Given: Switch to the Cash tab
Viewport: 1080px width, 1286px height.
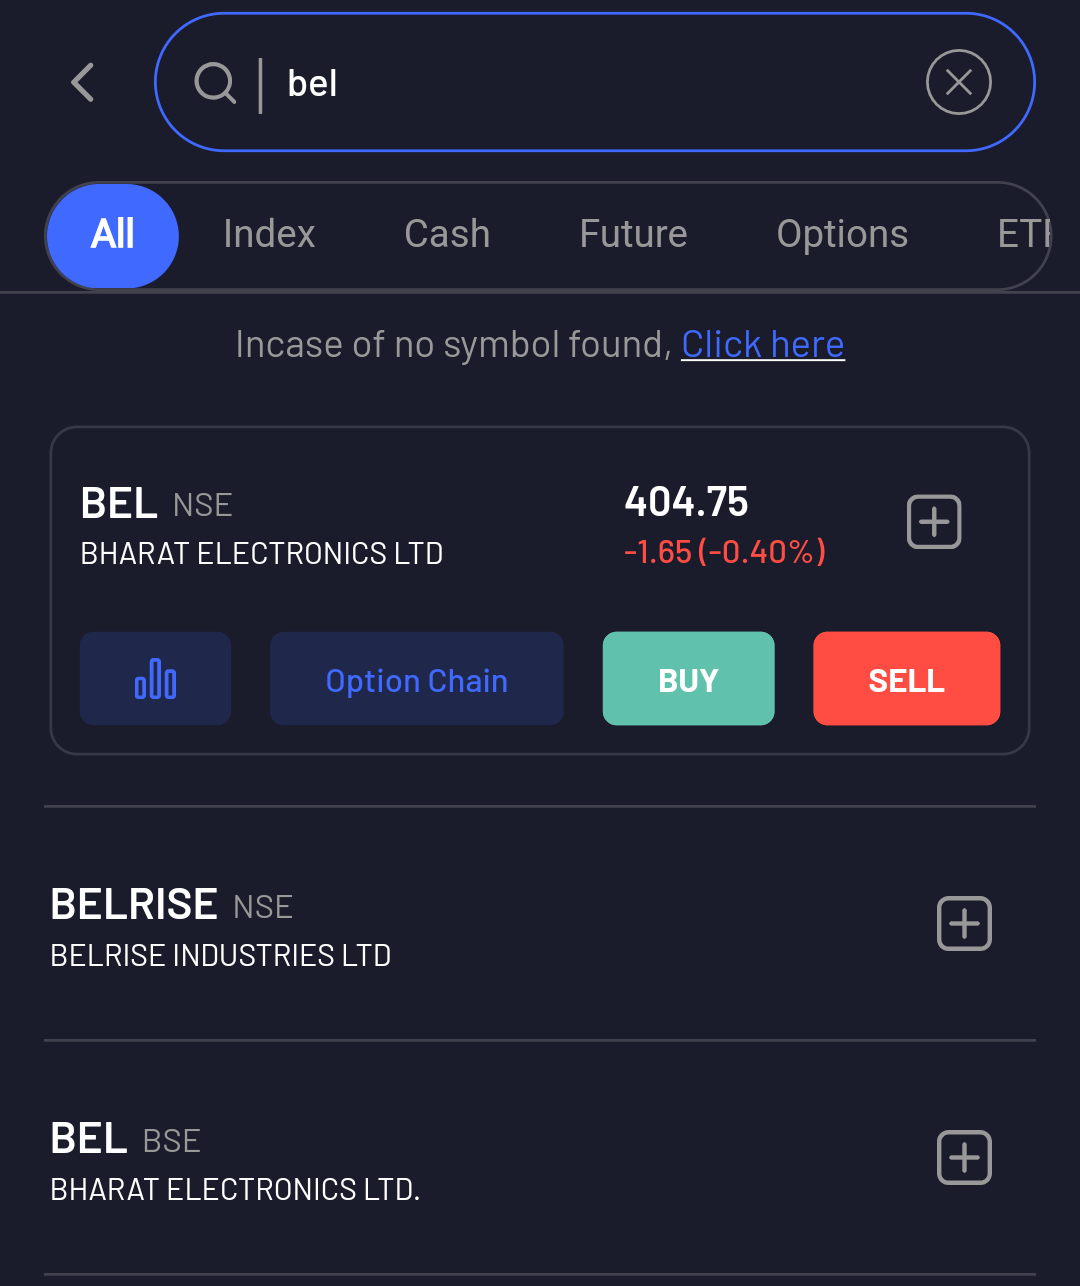Looking at the screenshot, I should pos(447,235).
